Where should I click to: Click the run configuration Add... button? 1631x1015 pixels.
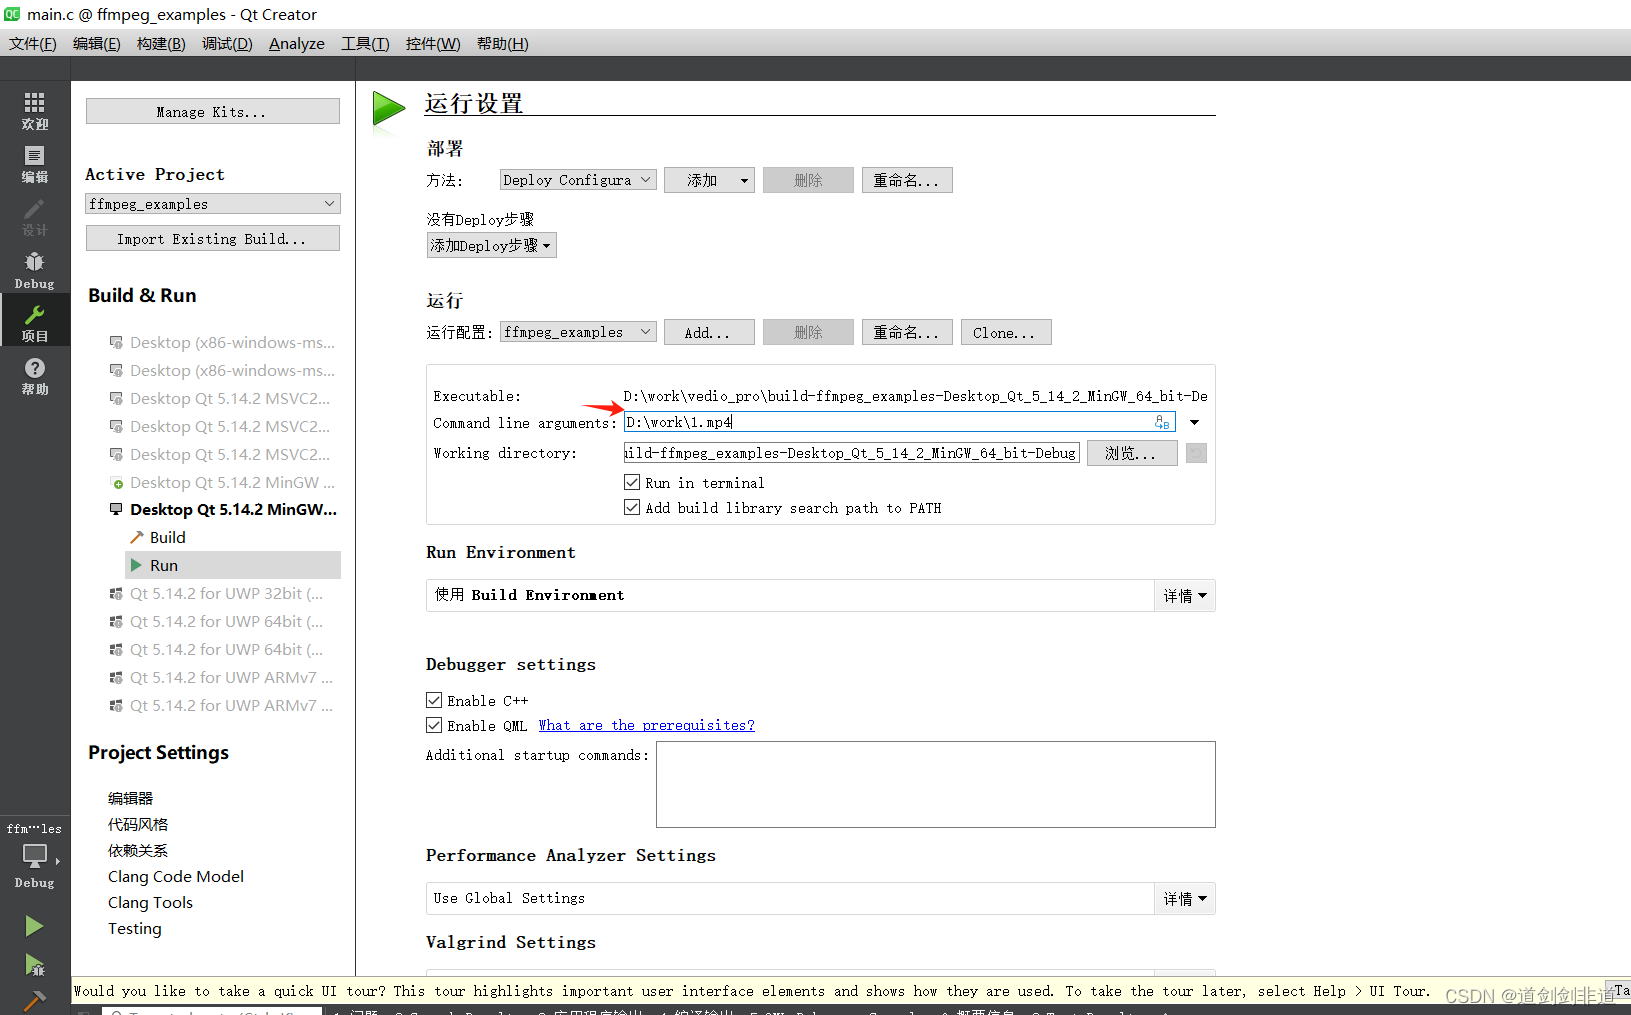(709, 332)
